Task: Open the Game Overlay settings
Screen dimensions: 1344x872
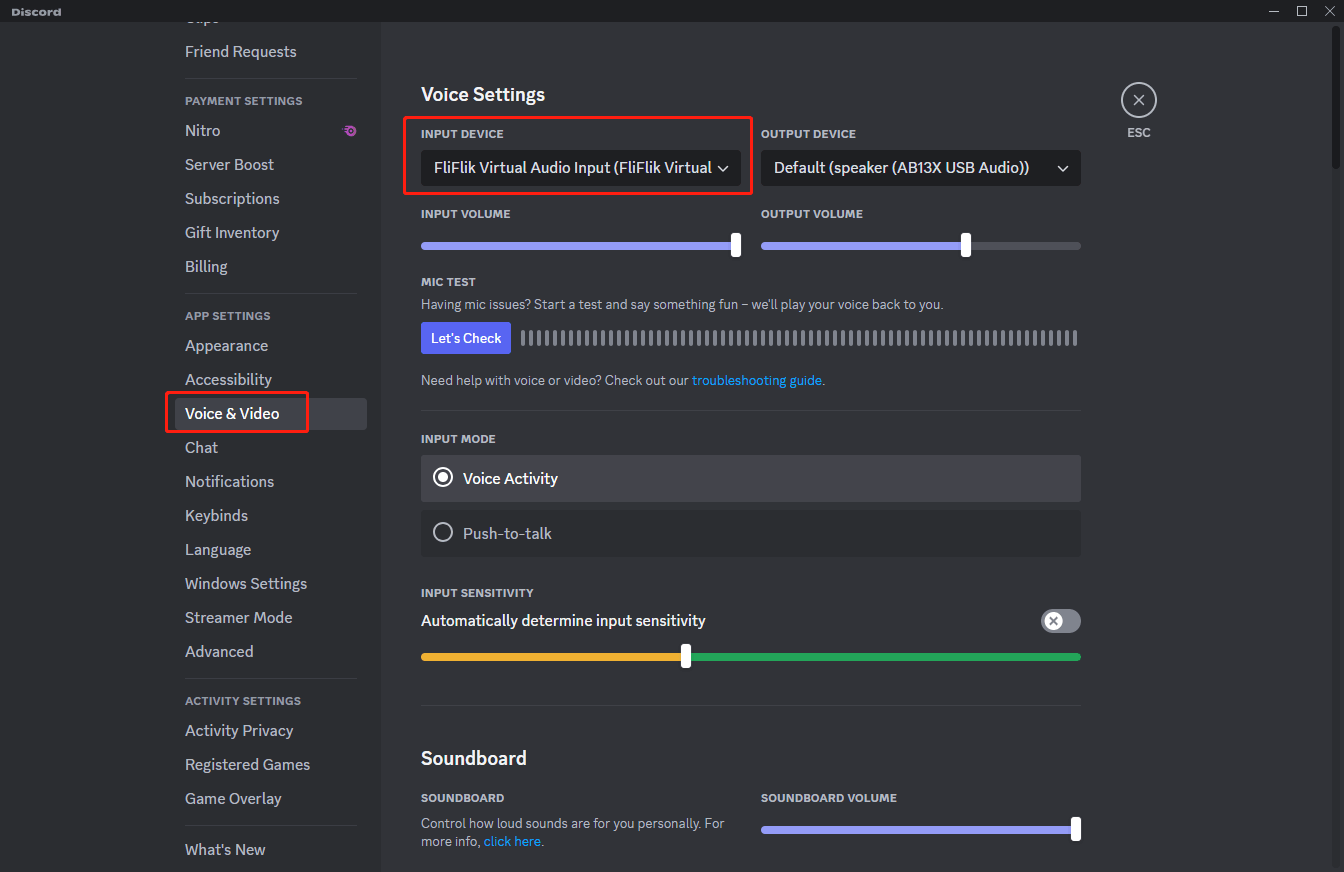Action: [x=233, y=798]
